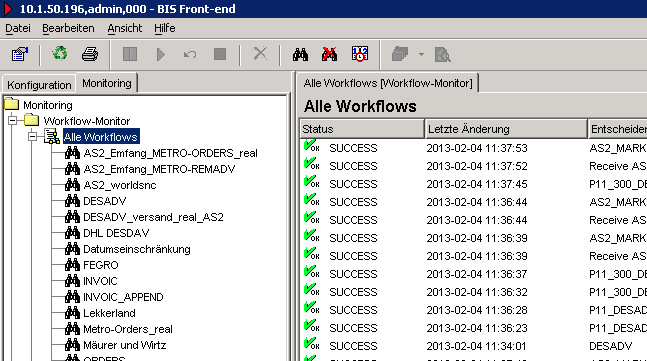The image size is (647, 361).
Task: Click the crossed-out binoculars delete-filter icon
Action: tap(329, 54)
